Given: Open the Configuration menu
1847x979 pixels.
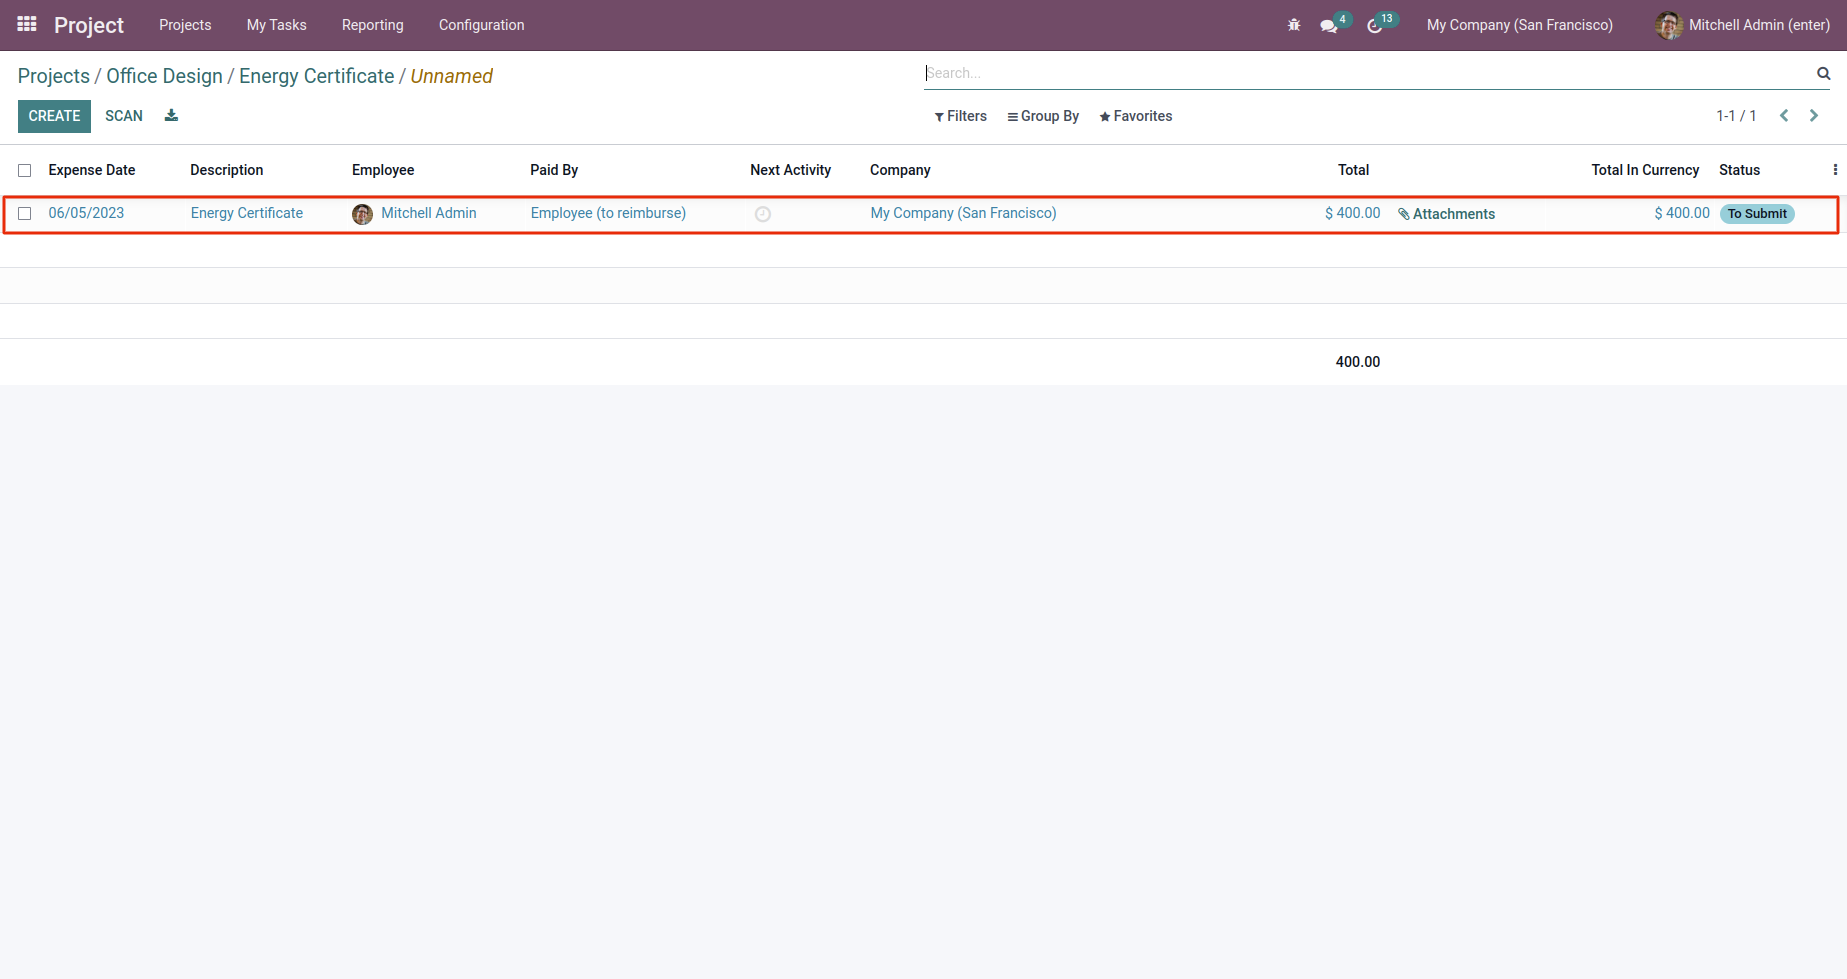Looking at the screenshot, I should click(x=481, y=25).
